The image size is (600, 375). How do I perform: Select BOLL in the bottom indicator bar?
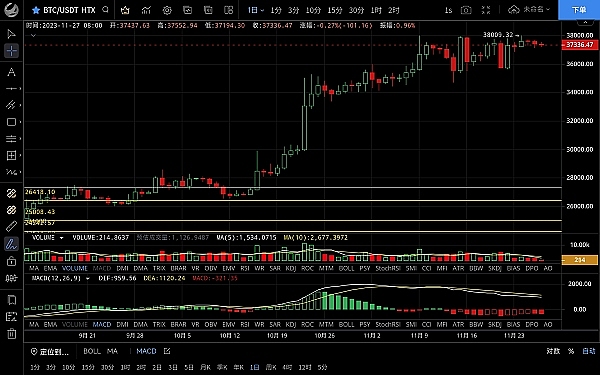(92, 351)
